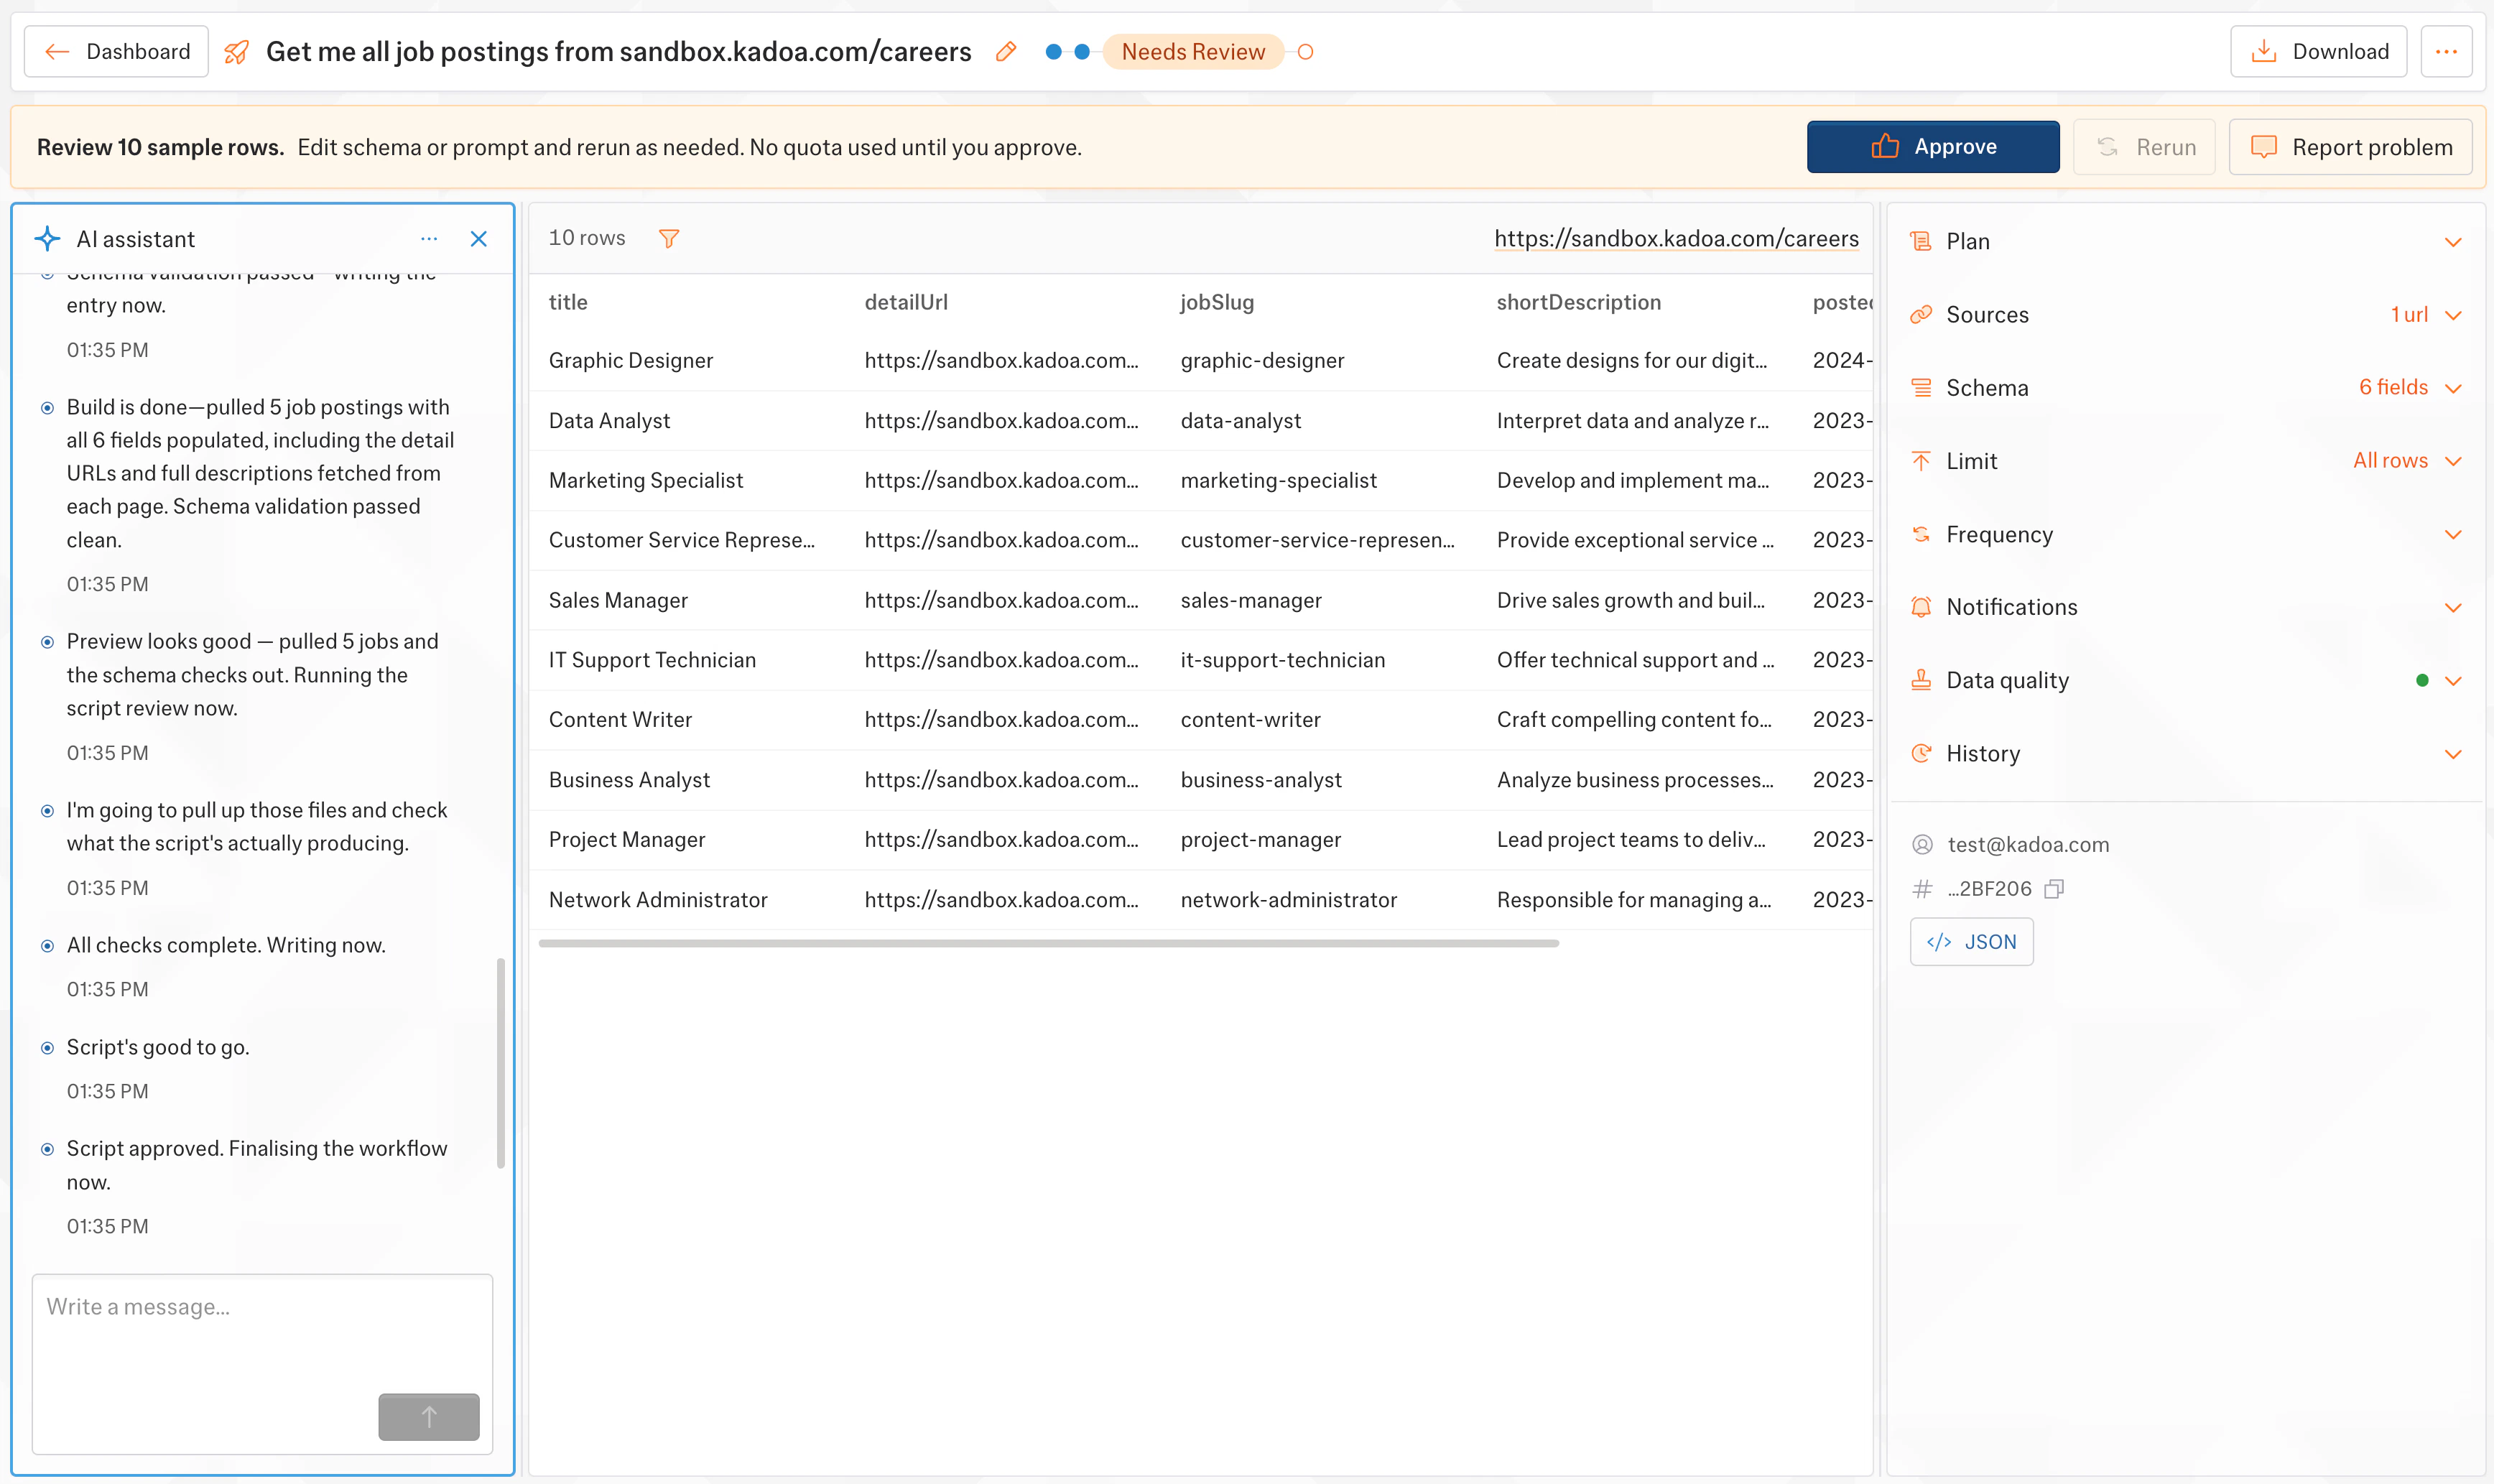
Task: Expand the Sources section chevron
Action: [x=2453, y=315]
